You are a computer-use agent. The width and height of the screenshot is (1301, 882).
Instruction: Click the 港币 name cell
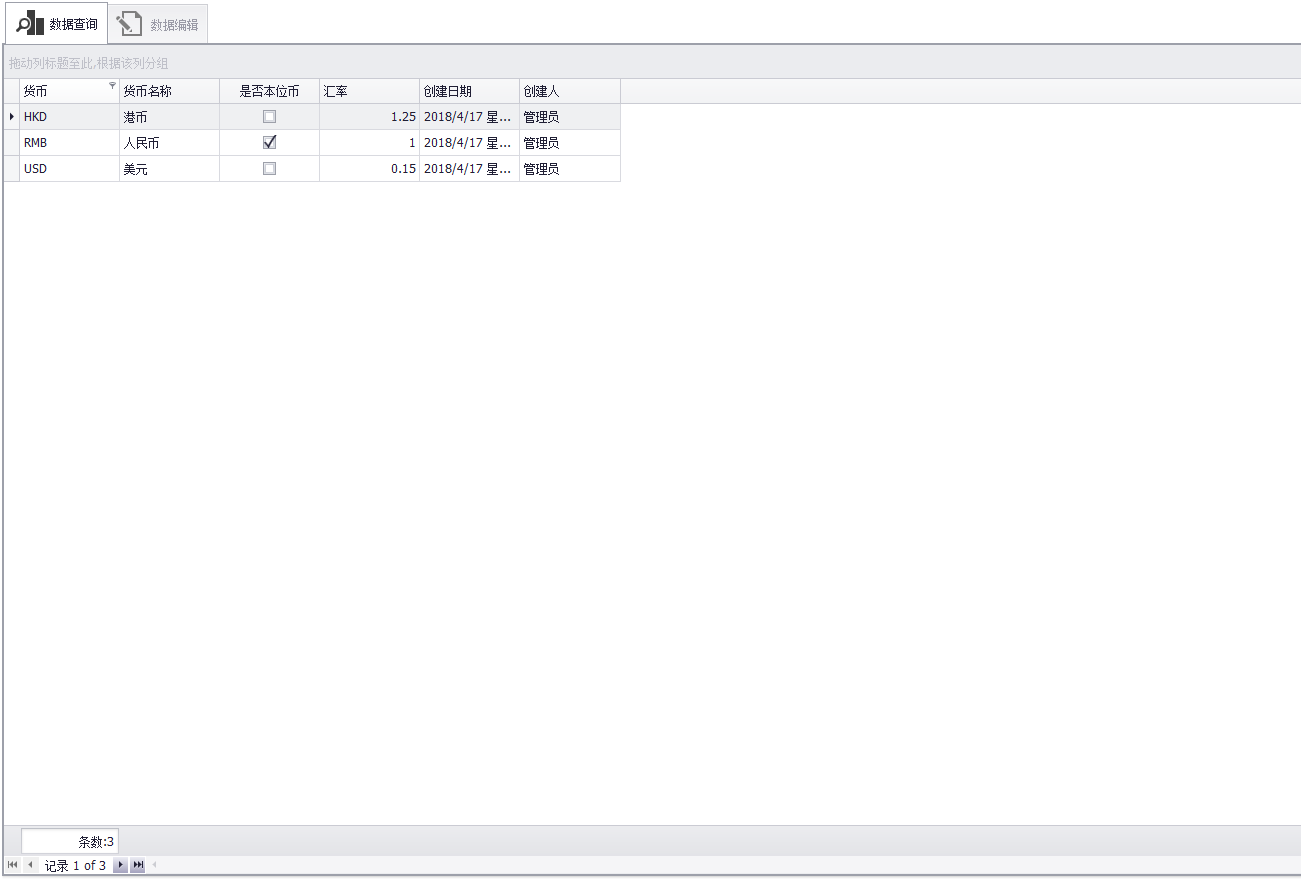tap(169, 117)
